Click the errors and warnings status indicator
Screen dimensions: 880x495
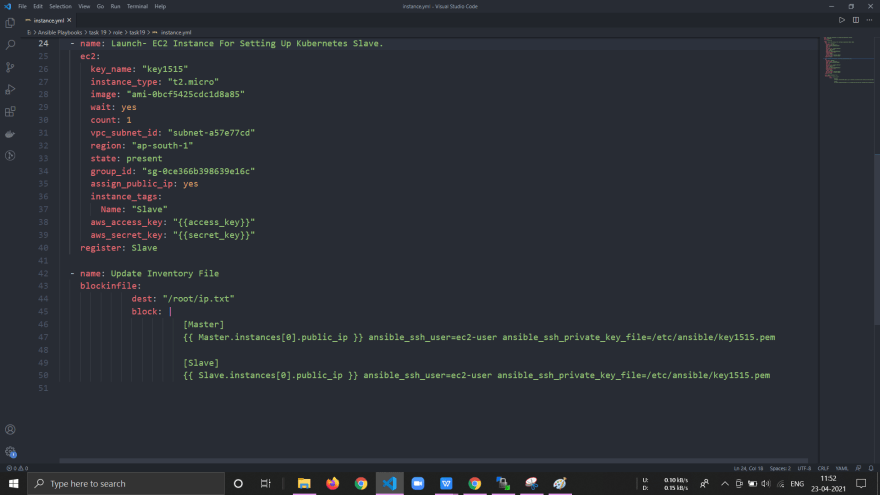(x=17, y=468)
